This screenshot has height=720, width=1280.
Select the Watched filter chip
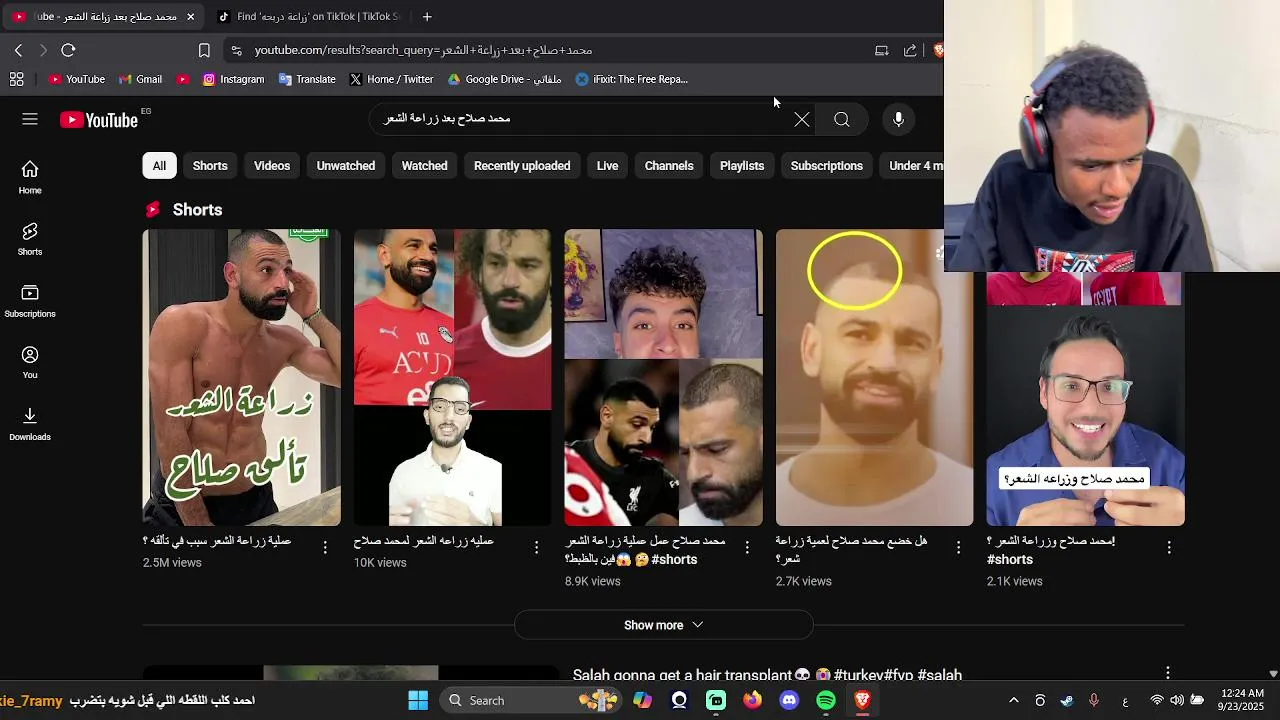(x=424, y=166)
